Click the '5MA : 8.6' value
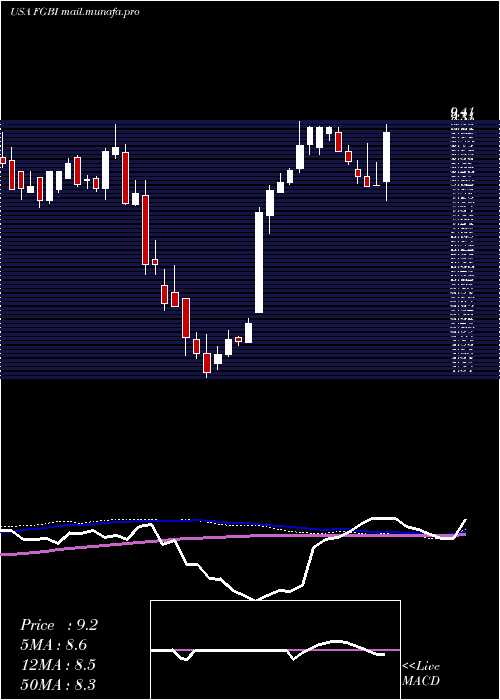Screen dimensions: 500x700 click(54, 645)
